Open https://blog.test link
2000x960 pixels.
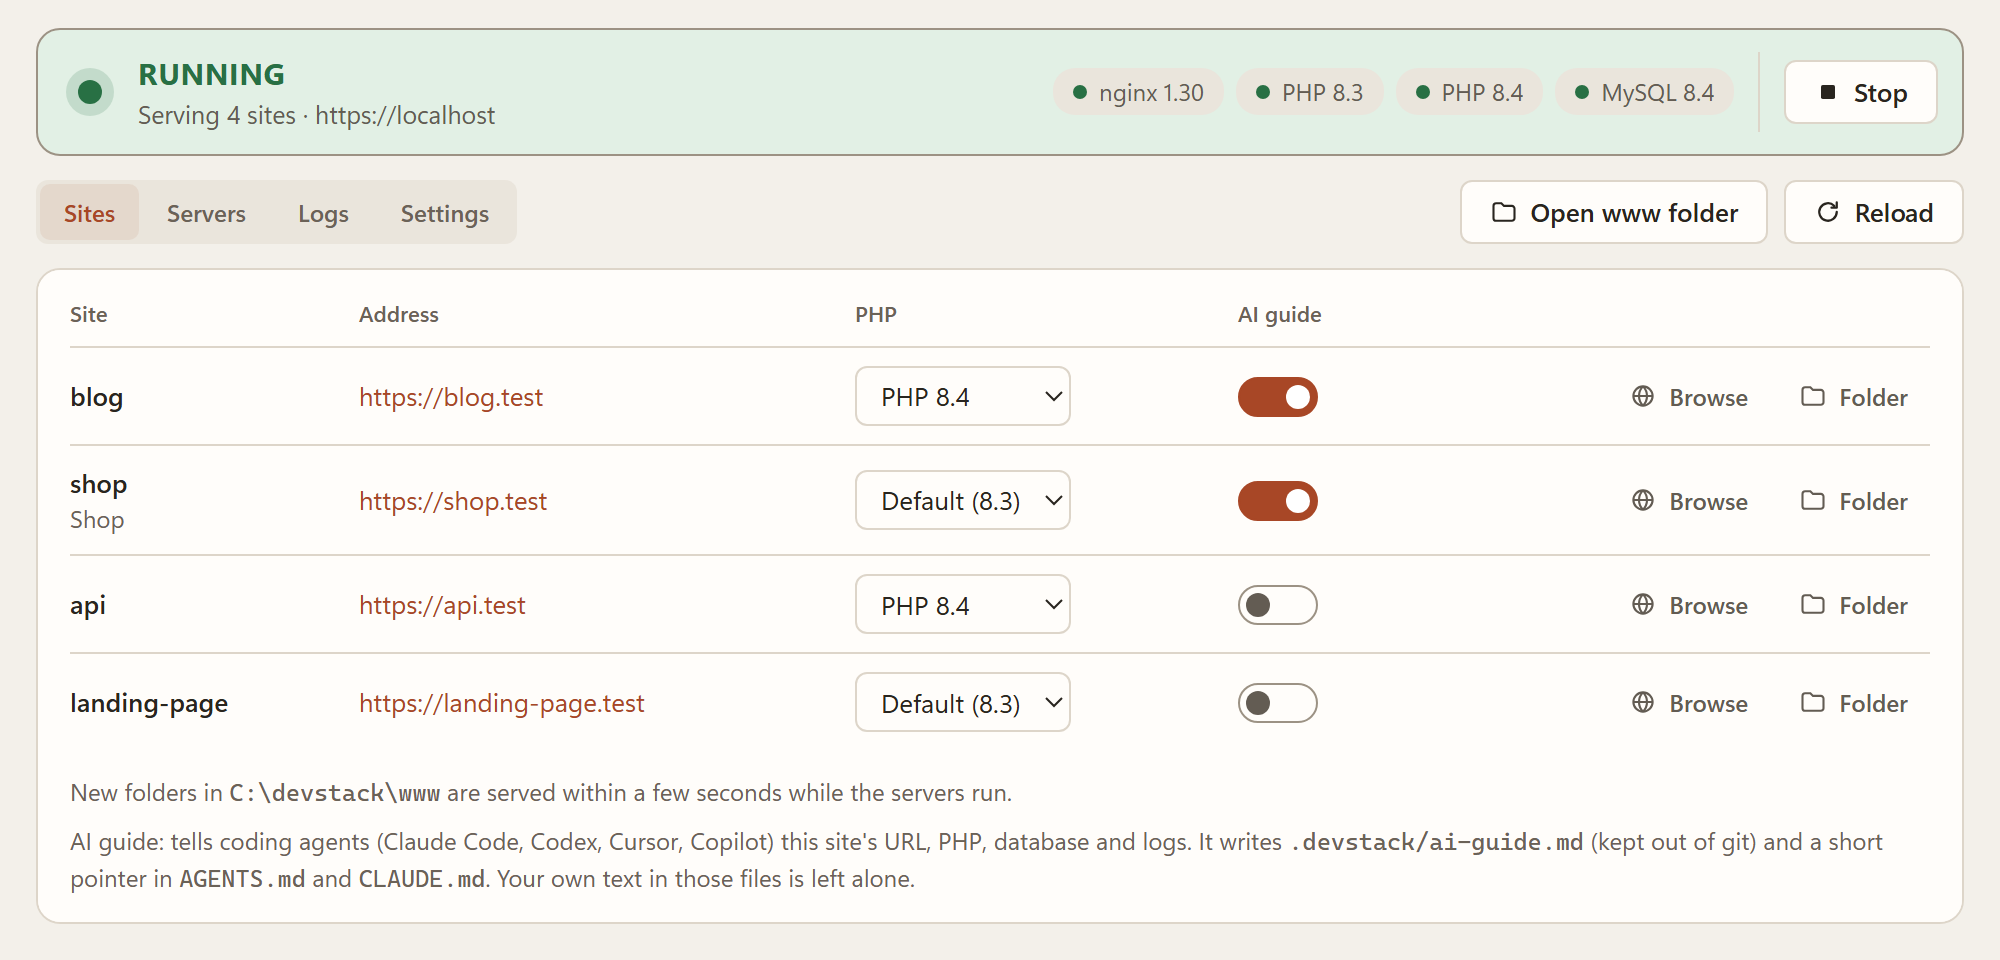click(x=450, y=397)
